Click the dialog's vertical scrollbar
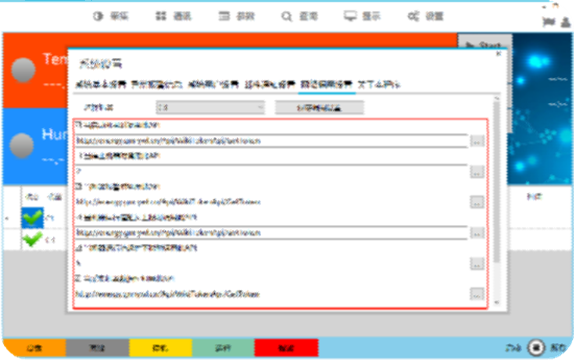This screenshot has width=575, height=360. pyautogui.click(x=497, y=200)
